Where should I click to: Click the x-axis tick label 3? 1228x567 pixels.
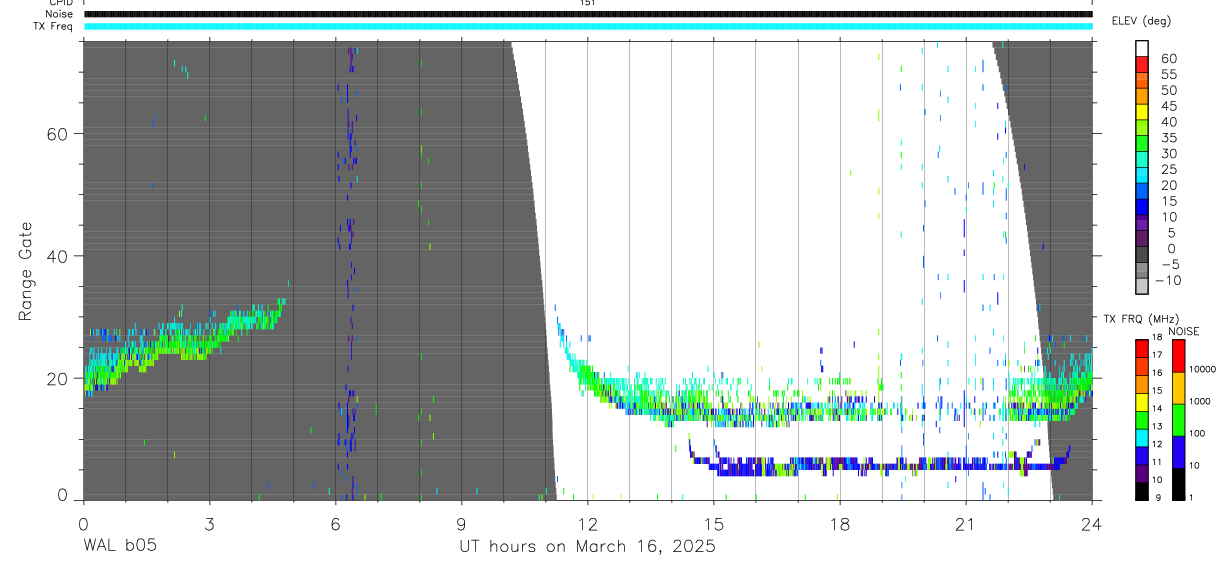click(209, 523)
